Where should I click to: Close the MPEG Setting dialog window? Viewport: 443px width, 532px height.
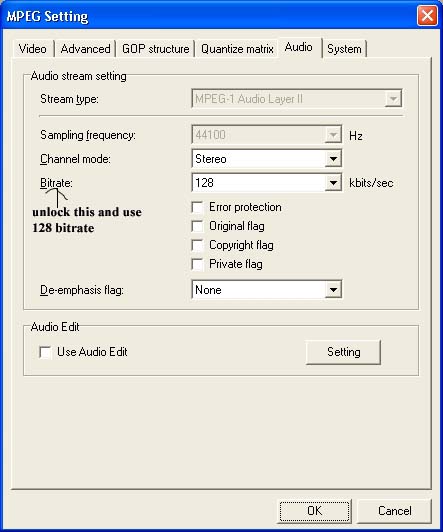[x=427, y=16]
